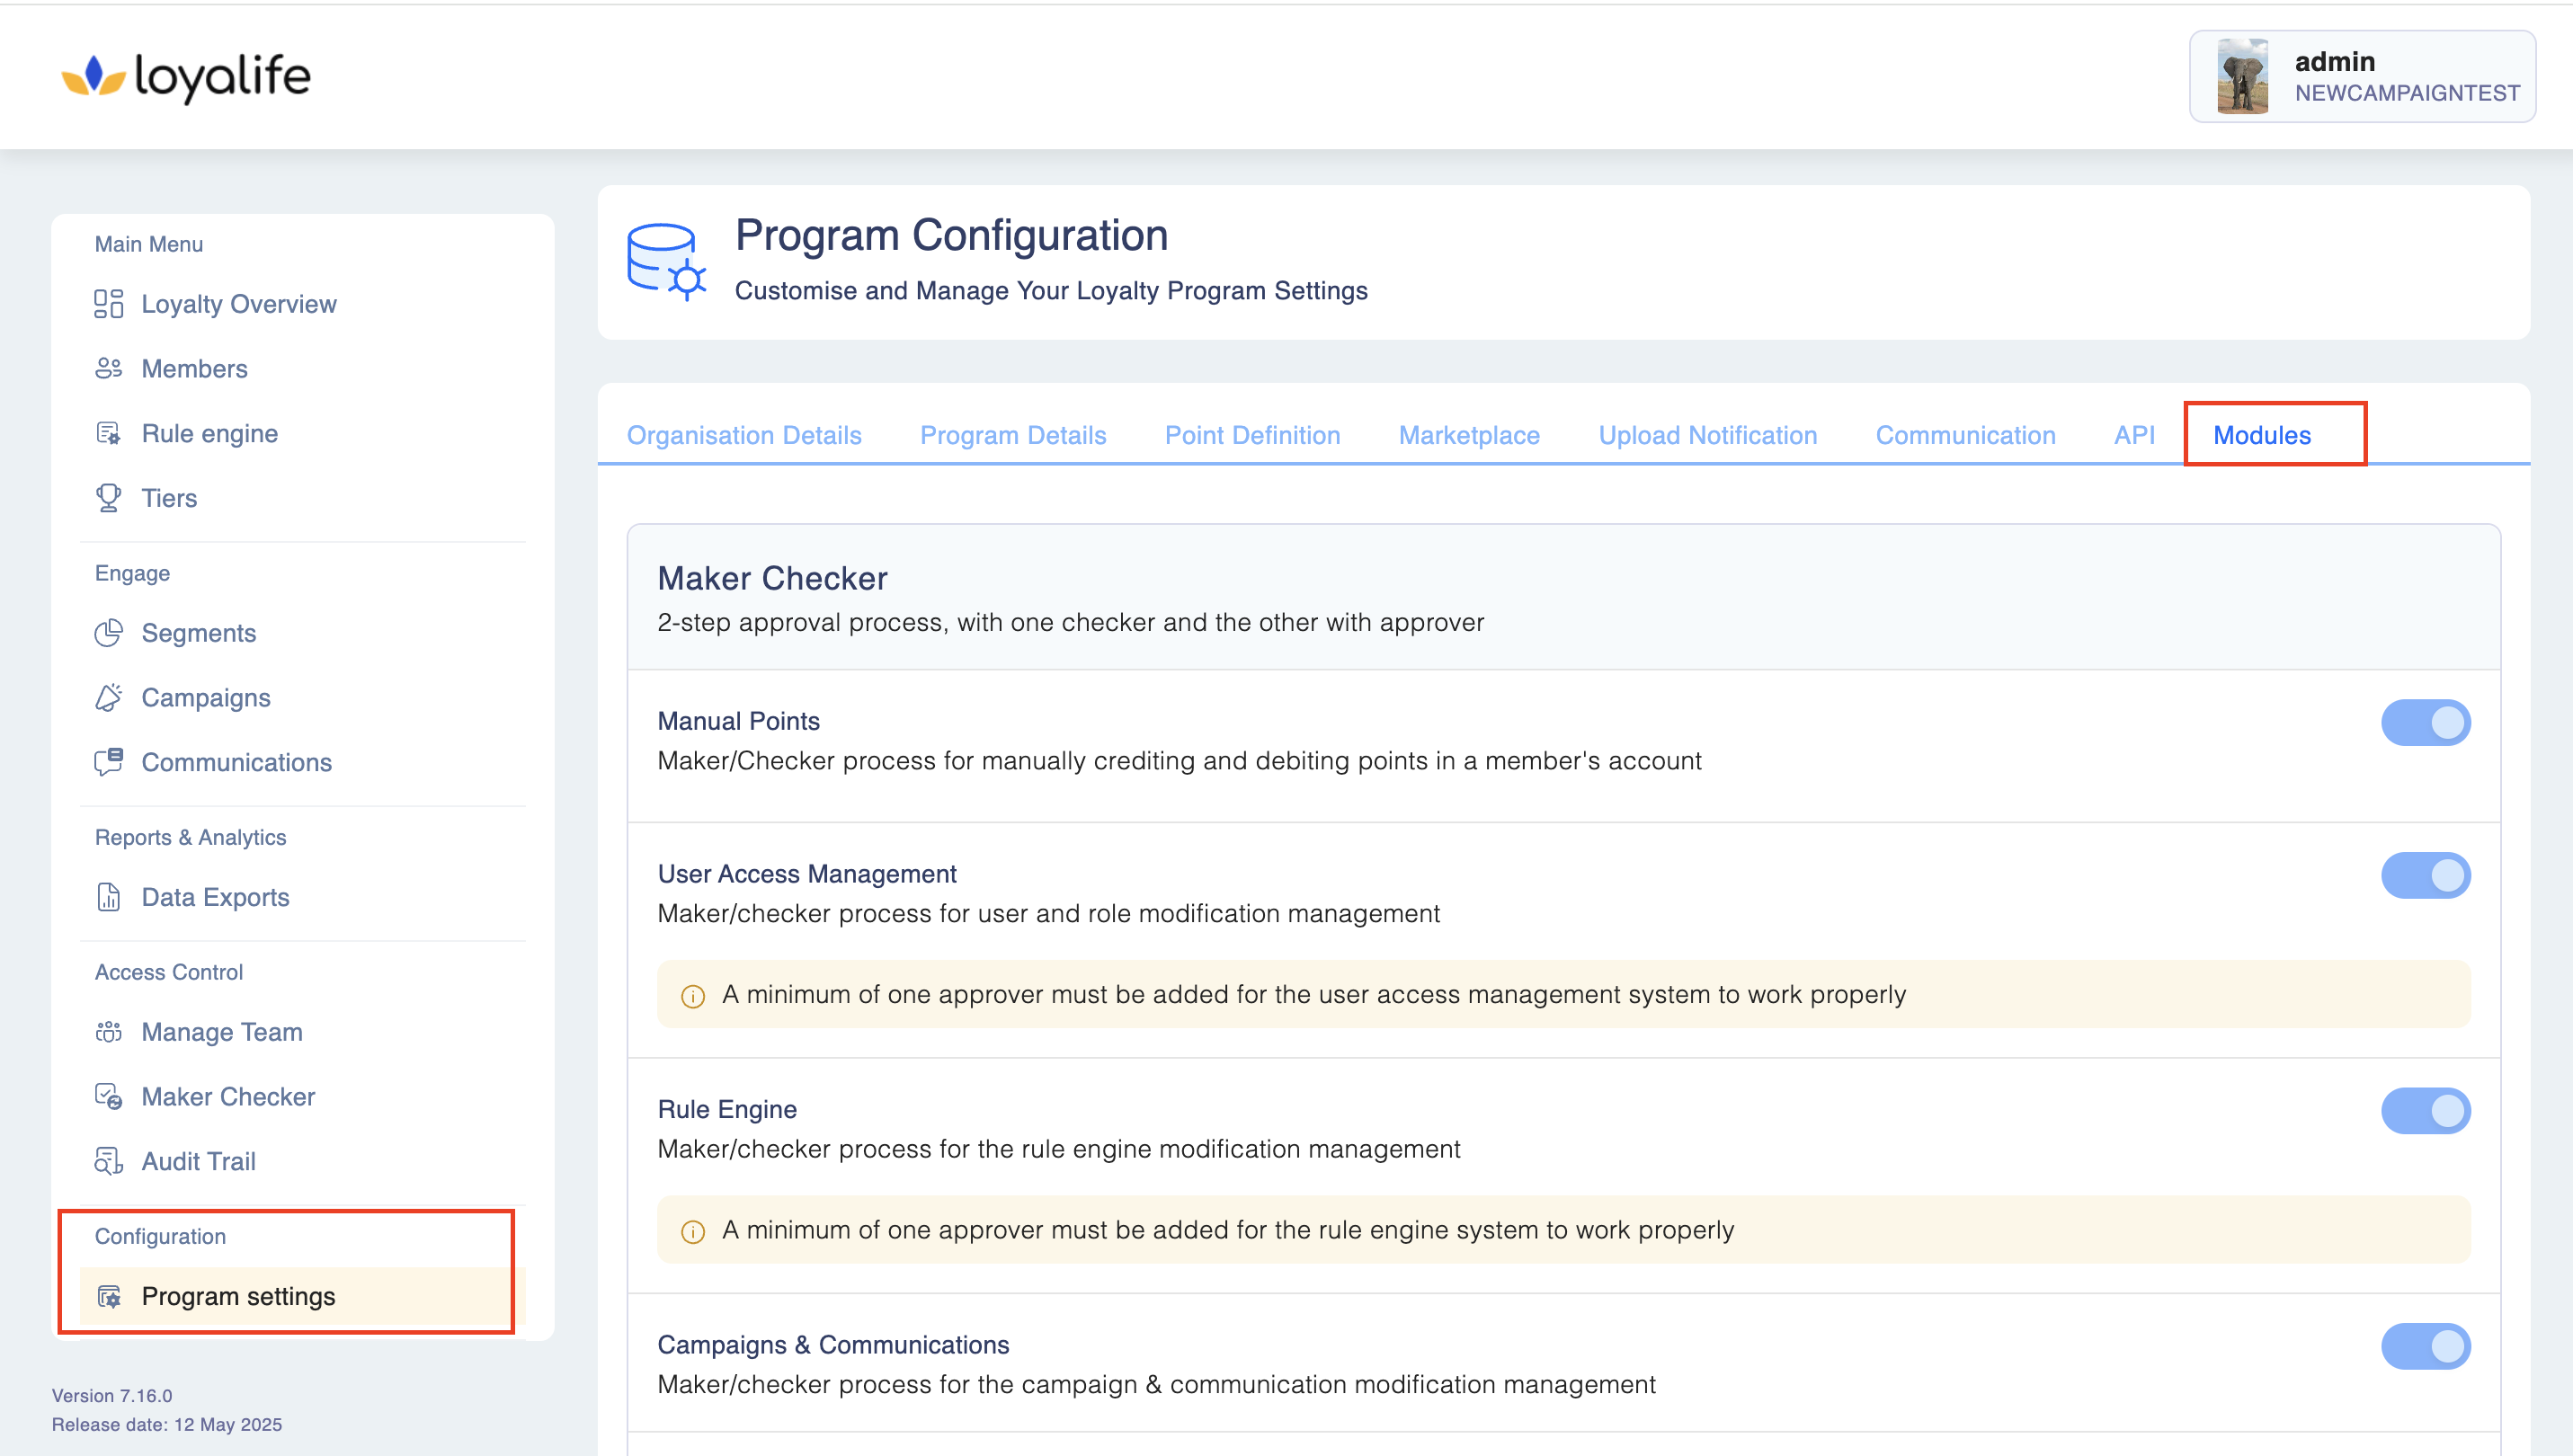Screen dimensions: 2573x1456
Task: Click the Loyalty Overview dashboard icon
Action: [x=108, y=304]
